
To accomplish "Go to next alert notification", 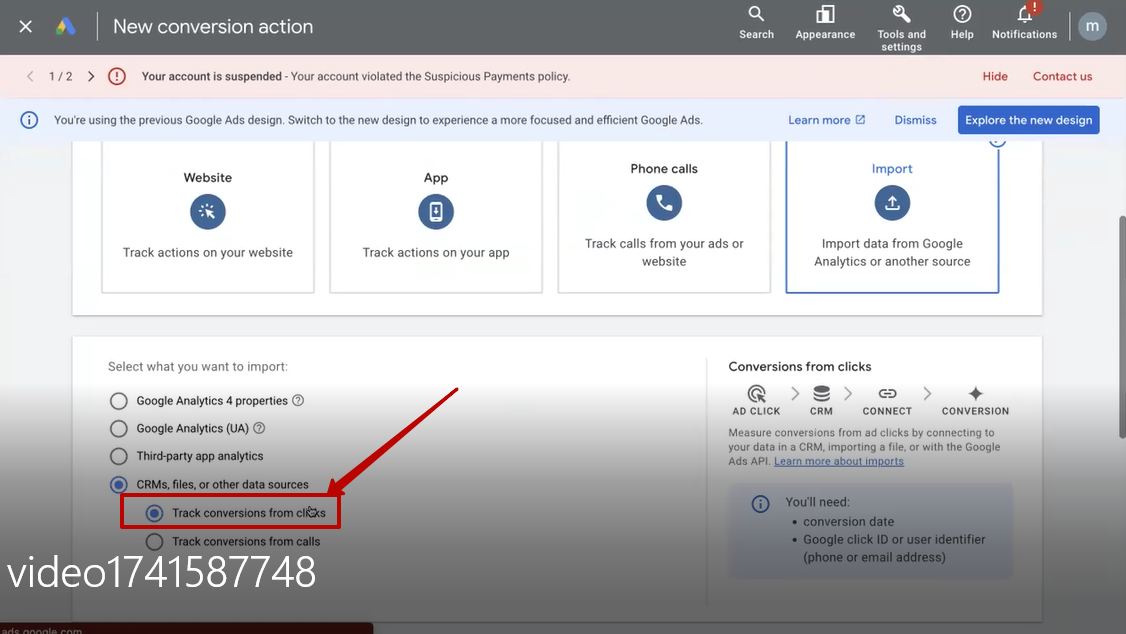I will pos(90,76).
